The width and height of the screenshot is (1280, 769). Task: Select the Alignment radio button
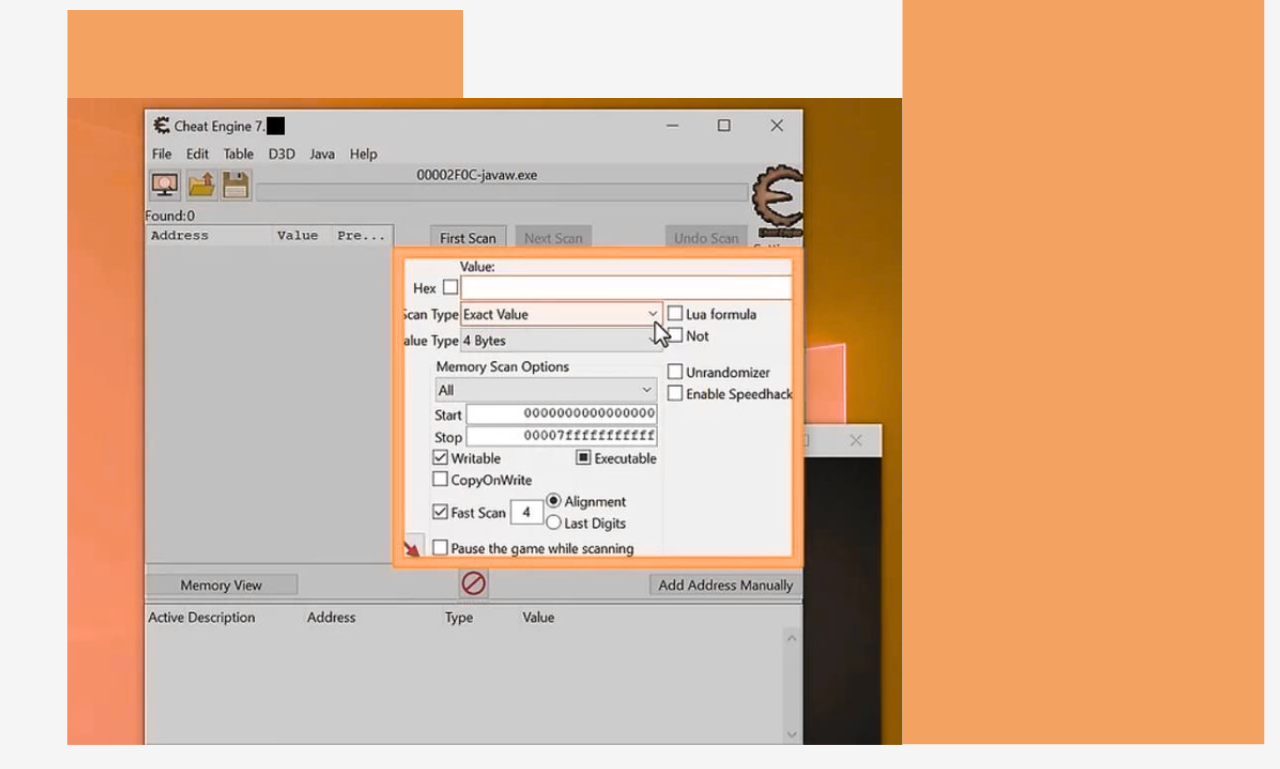(554, 500)
